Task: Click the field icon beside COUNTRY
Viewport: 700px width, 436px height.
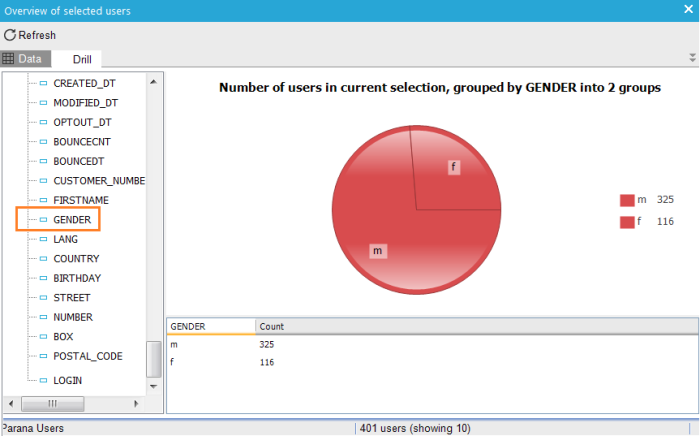Action: [x=43, y=259]
